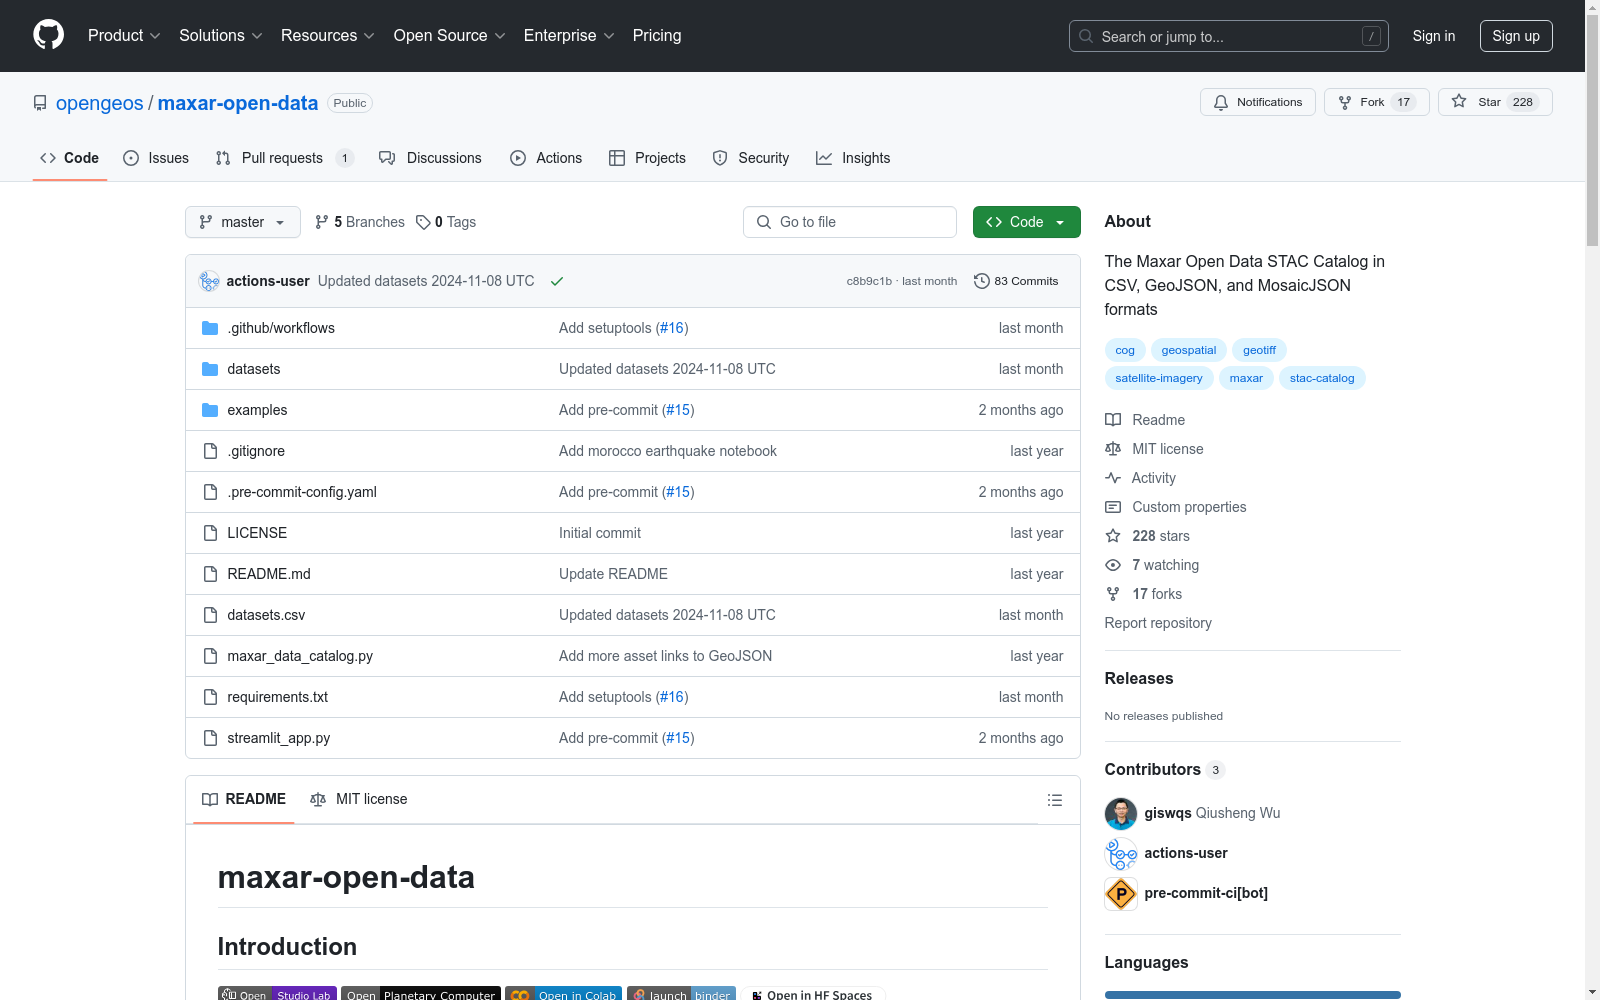Click the datasets folder icon
This screenshot has width=1600, height=1000.
coord(210,369)
